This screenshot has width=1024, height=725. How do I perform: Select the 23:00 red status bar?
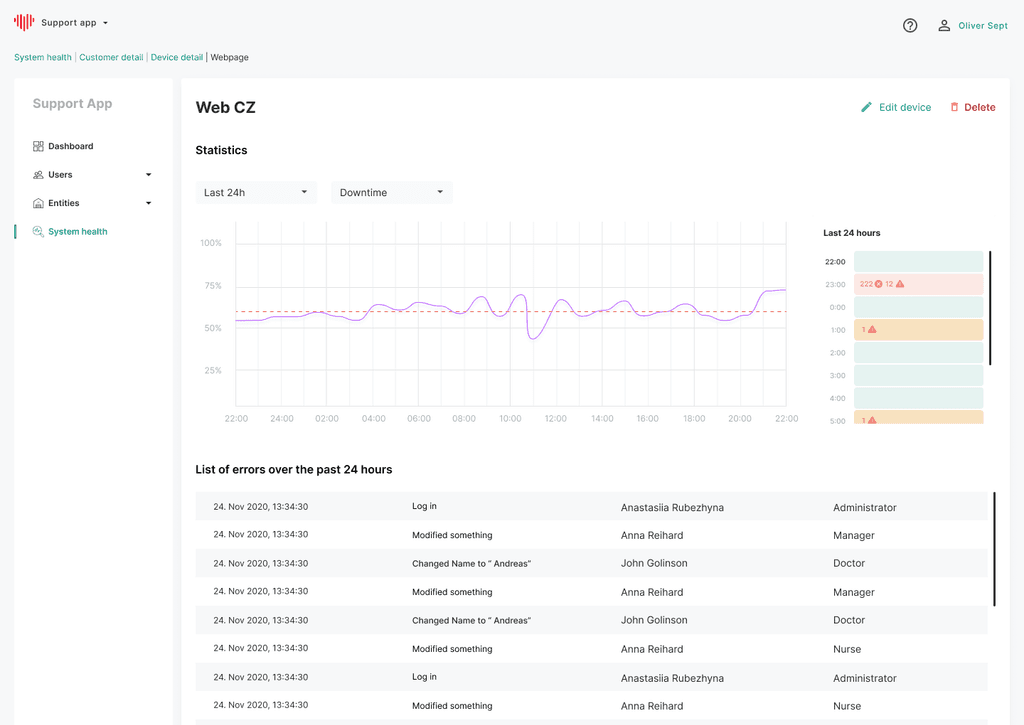(x=918, y=284)
